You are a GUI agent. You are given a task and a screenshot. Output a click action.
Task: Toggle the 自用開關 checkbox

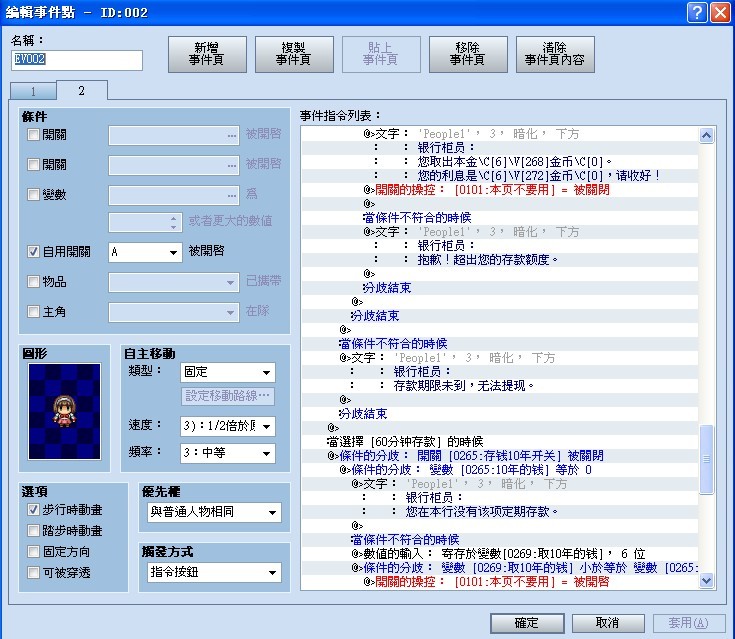pyautogui.click(x=33, y=252)
